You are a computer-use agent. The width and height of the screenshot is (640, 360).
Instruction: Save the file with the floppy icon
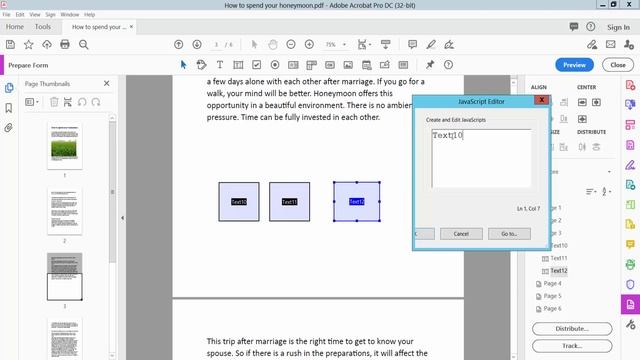pos(10,44)
